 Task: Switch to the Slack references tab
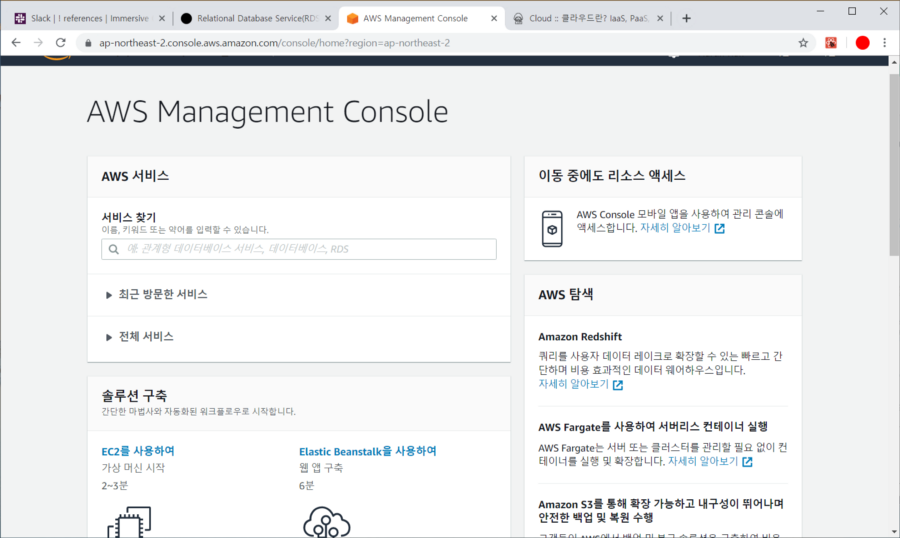(89, 18)
